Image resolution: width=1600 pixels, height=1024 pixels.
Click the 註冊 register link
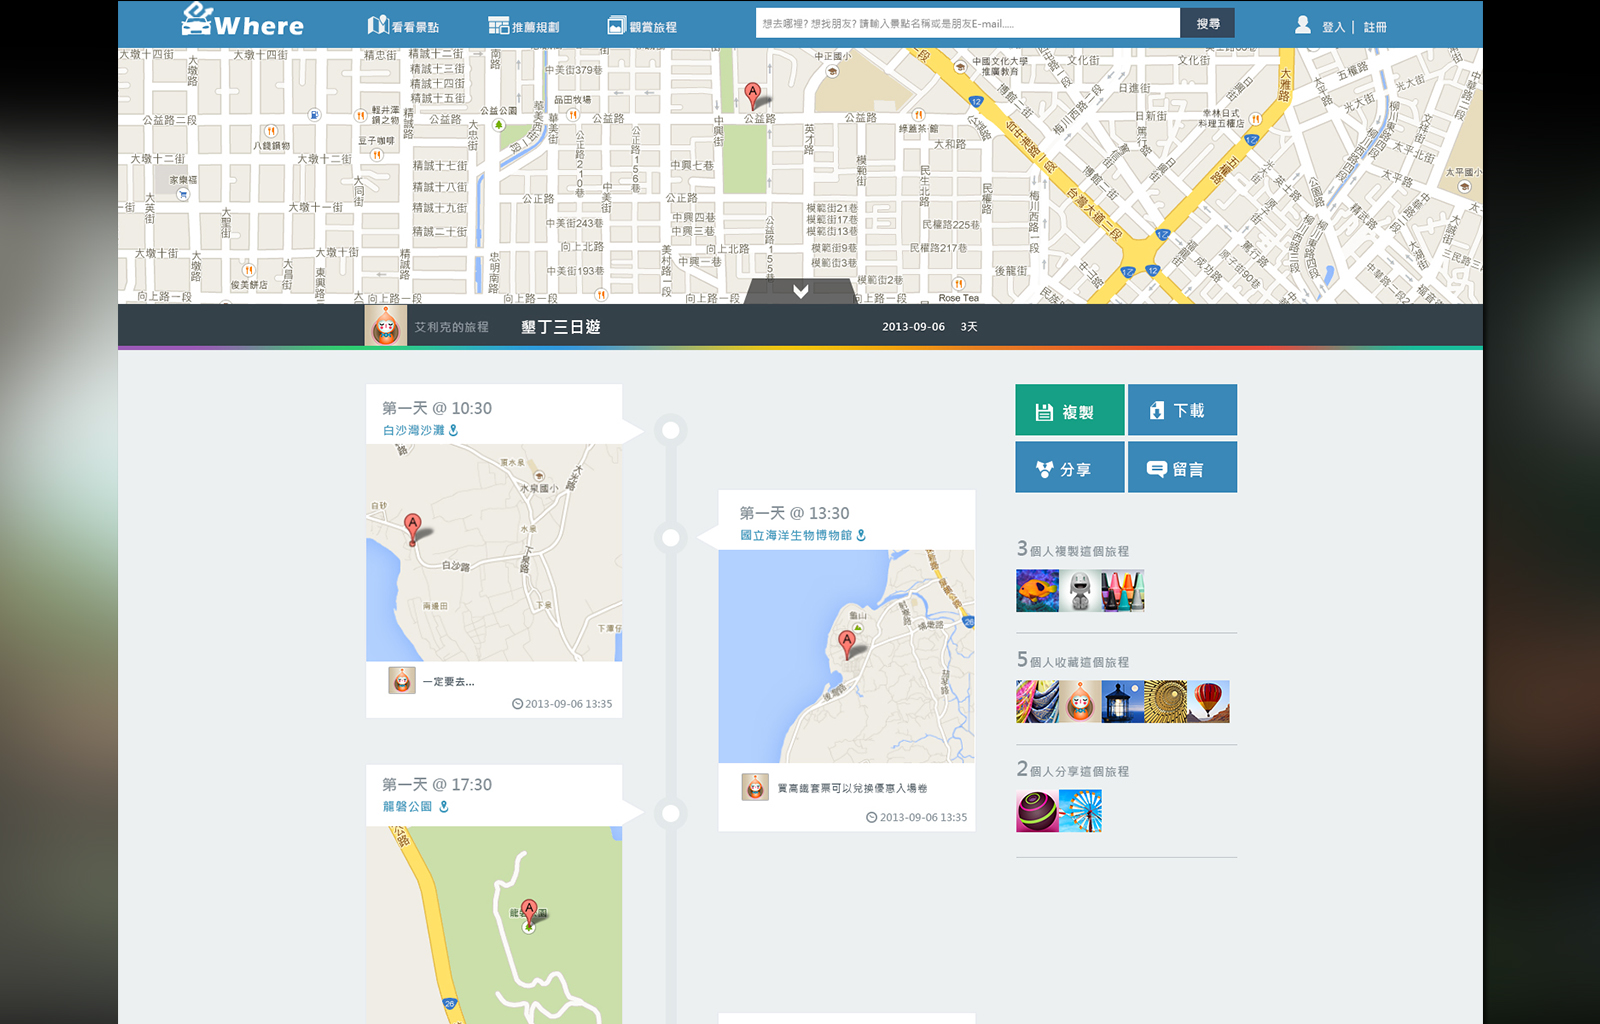1375,27
